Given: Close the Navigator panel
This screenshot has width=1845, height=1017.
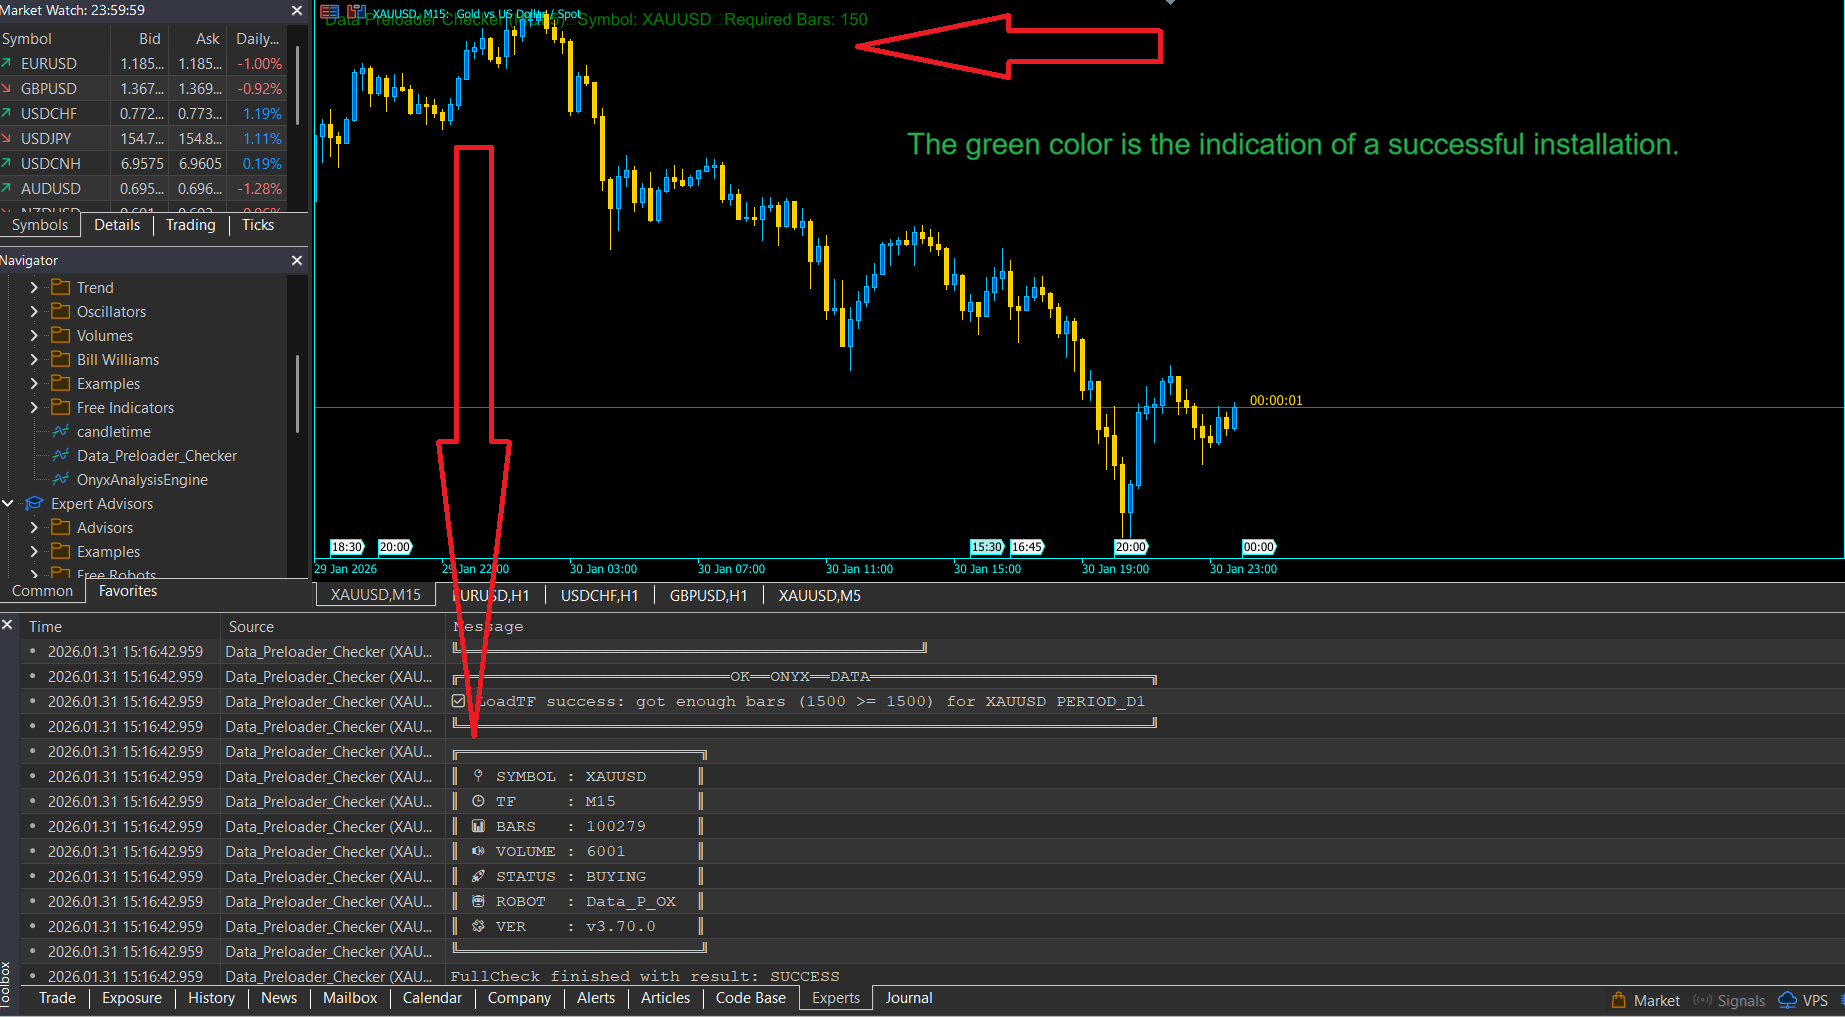Looking at the screenshot, I should tap(297, 260).
